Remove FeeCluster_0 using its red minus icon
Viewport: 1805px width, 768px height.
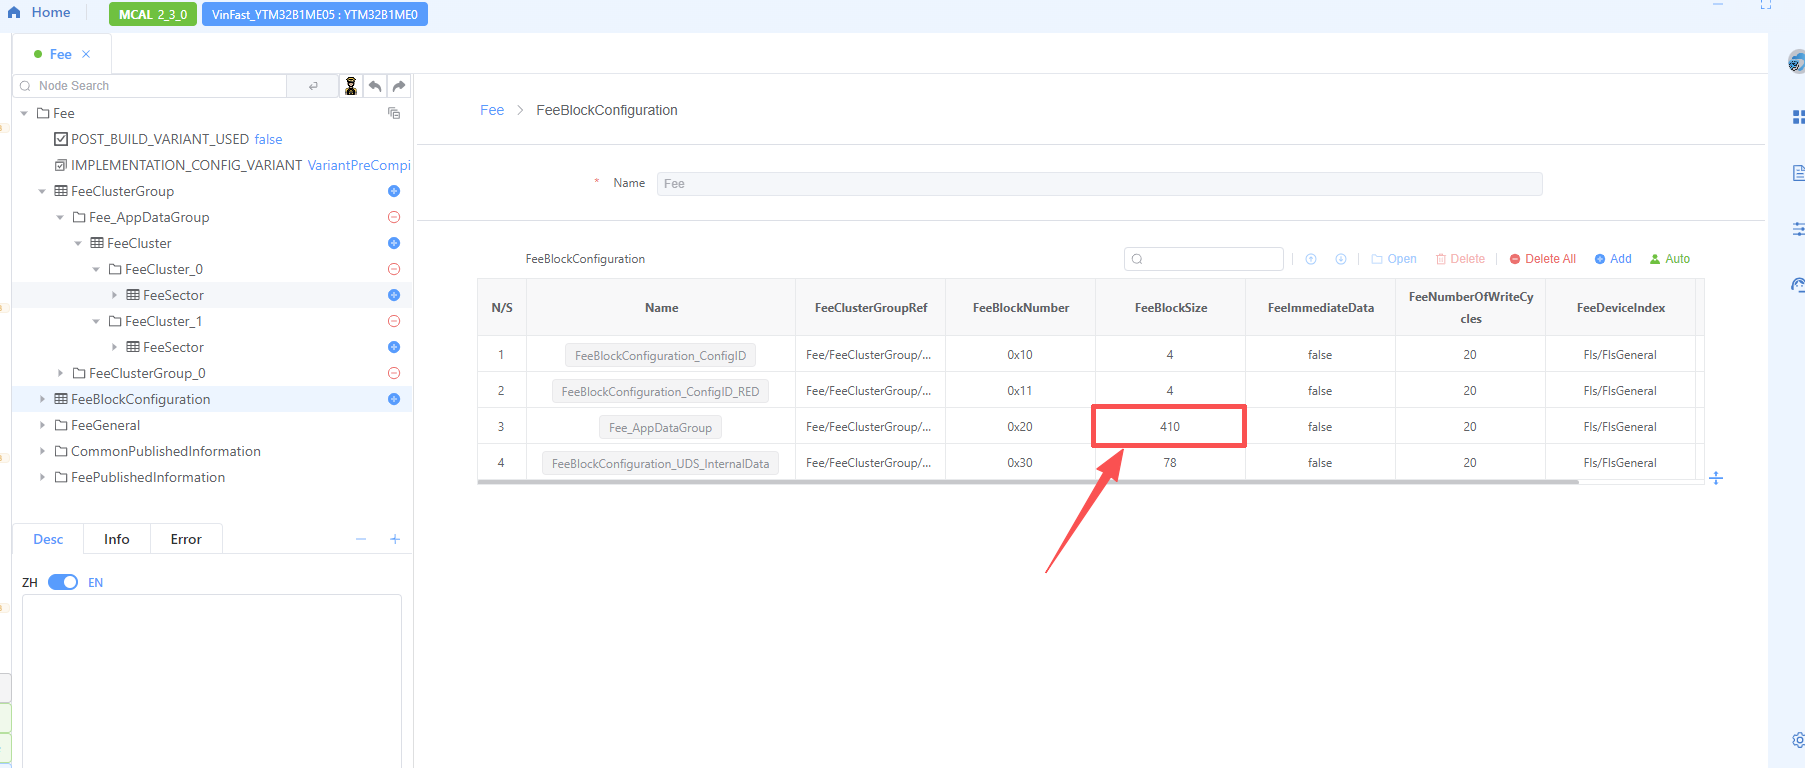click(x=394, y=269)
